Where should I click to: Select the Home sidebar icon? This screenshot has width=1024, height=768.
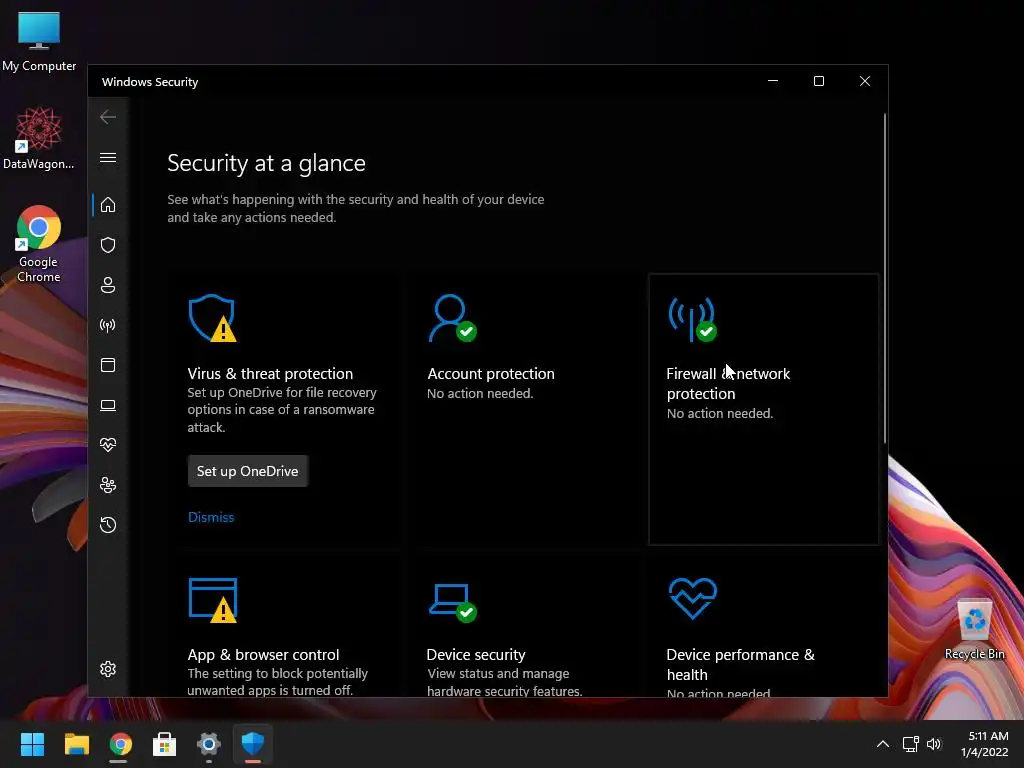click(108, 205)
